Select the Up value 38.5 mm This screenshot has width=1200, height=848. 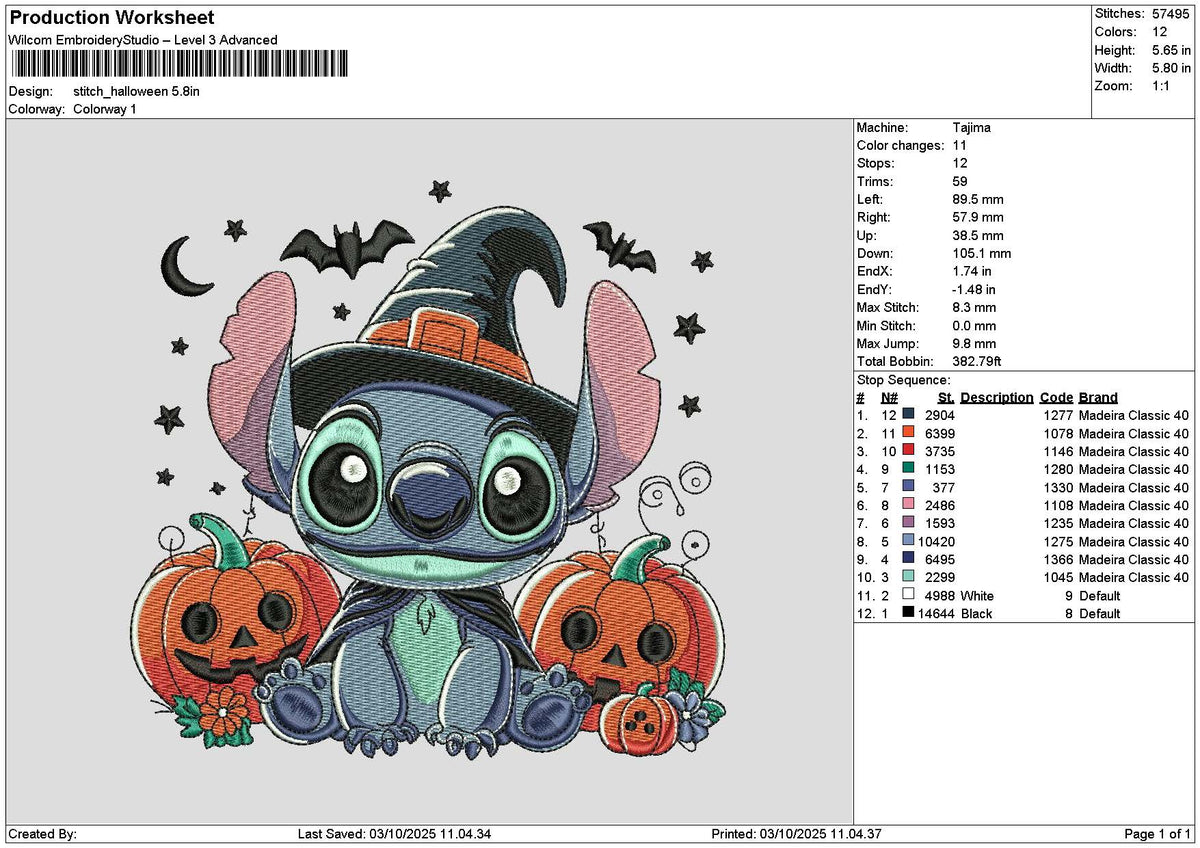[978, 236]
